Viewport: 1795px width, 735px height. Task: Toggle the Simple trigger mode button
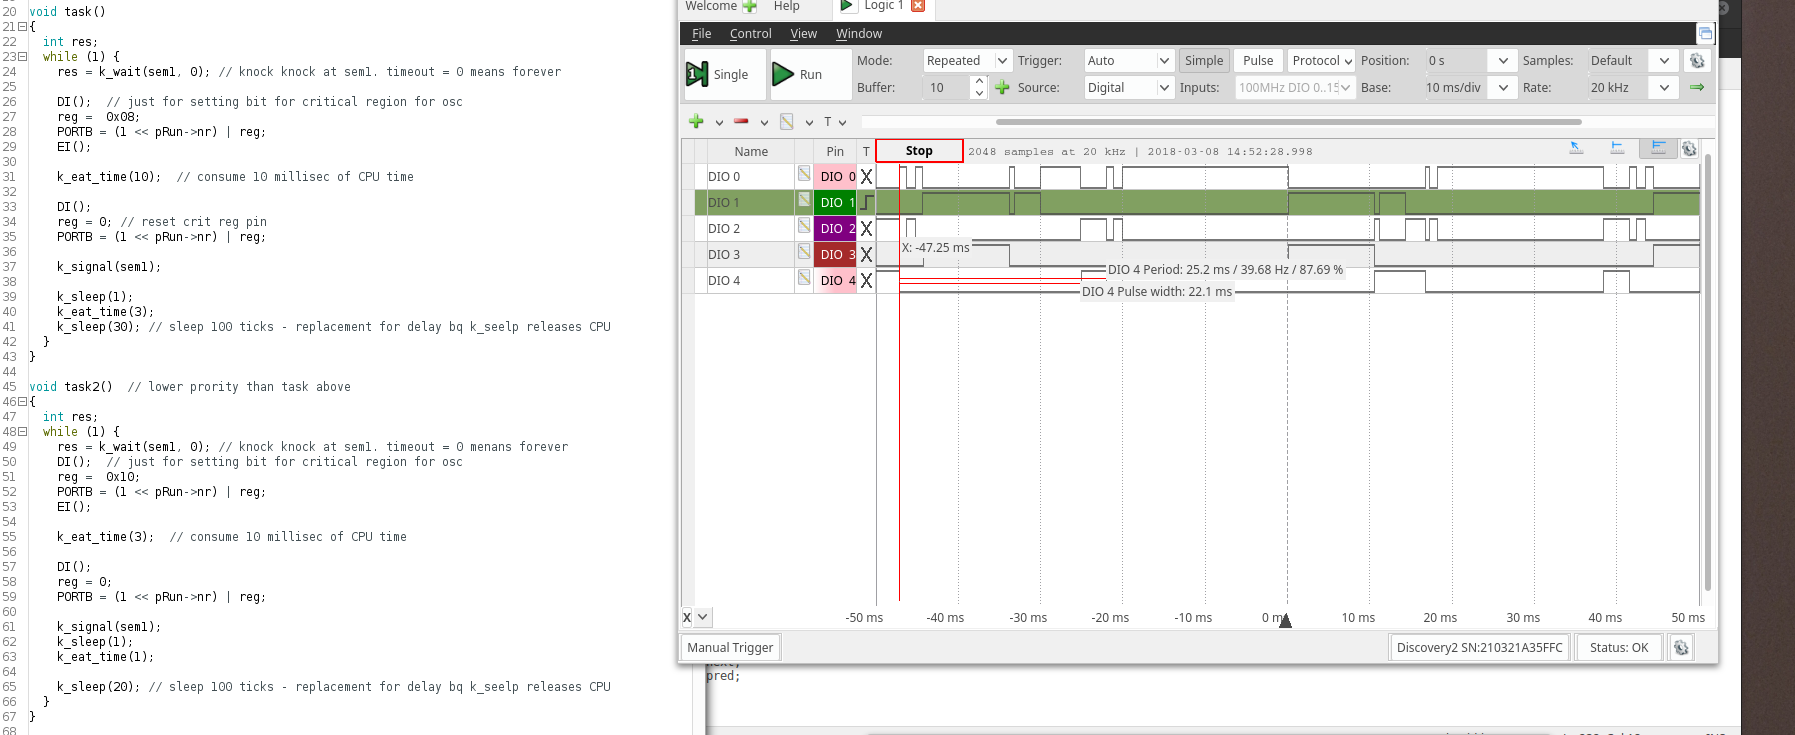(x=1203, y=61)
